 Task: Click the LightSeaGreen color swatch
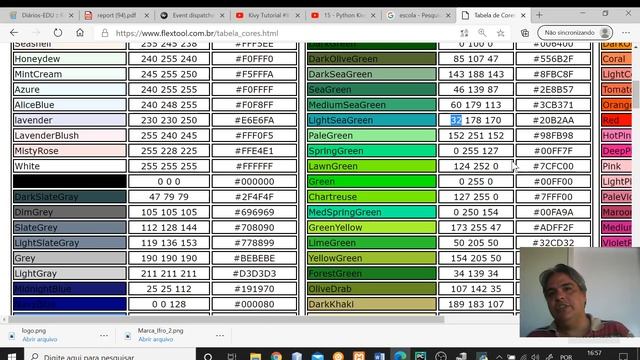pyautogui.click(x=371, y=120)
